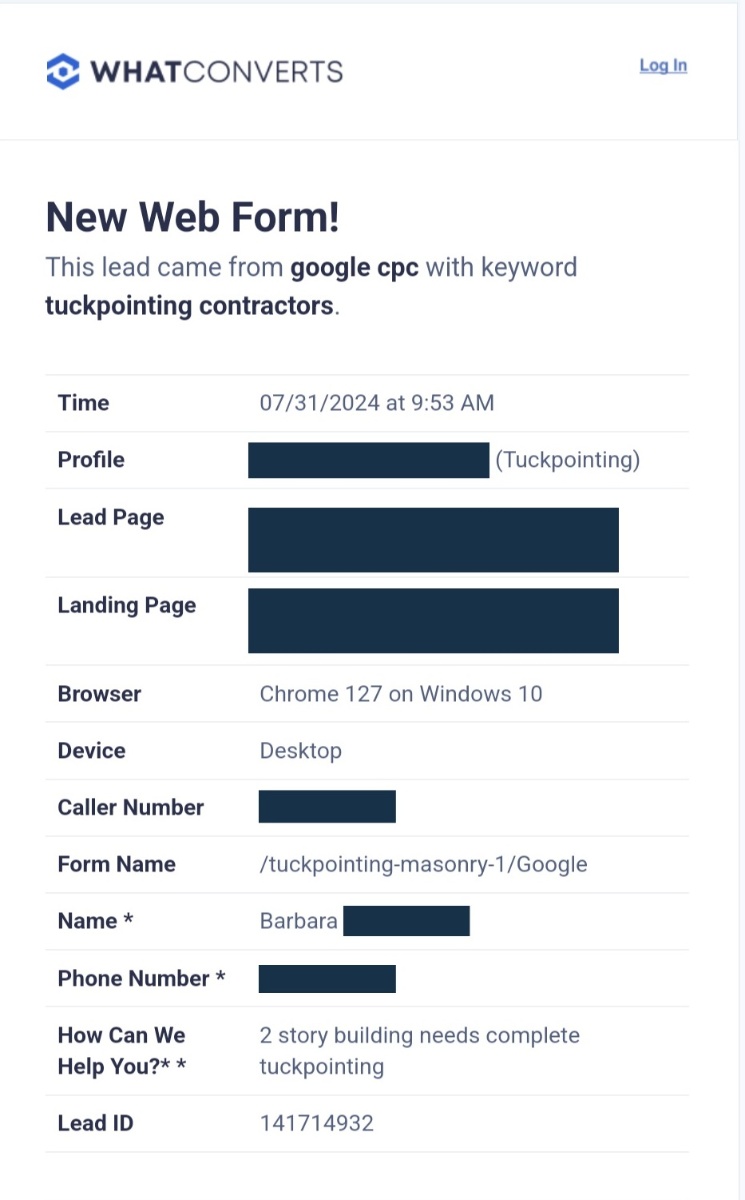Click the redacted Phone Number value
This screenshot has width=745, height=1200.
tap(327, 978)
